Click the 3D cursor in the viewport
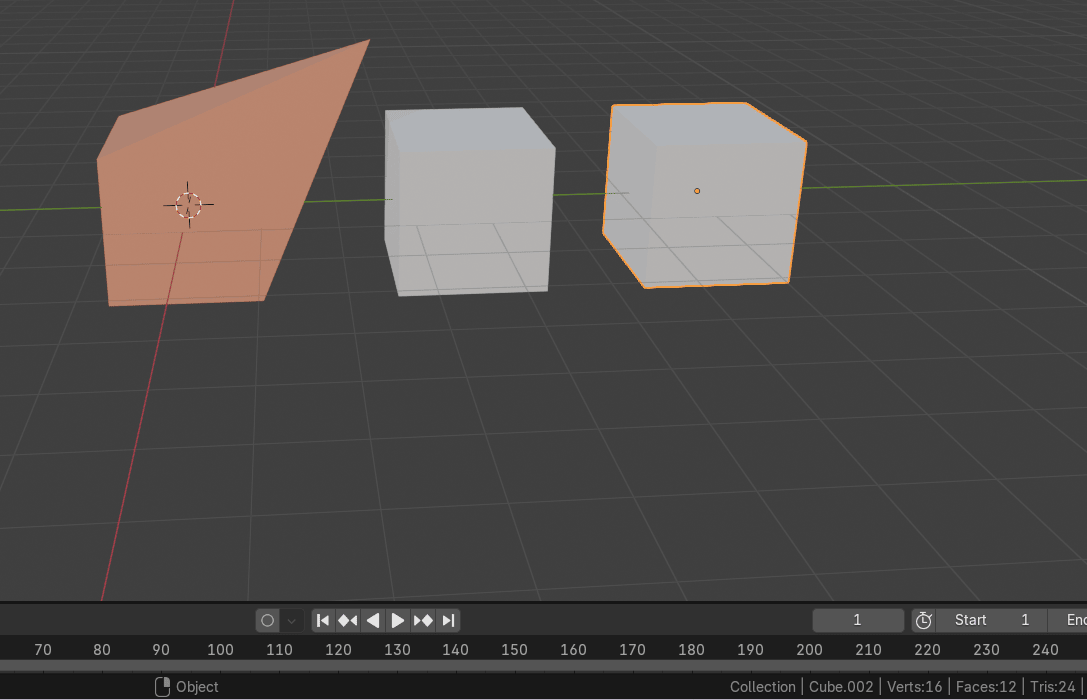1087x700 pixels. coord(188,205)
